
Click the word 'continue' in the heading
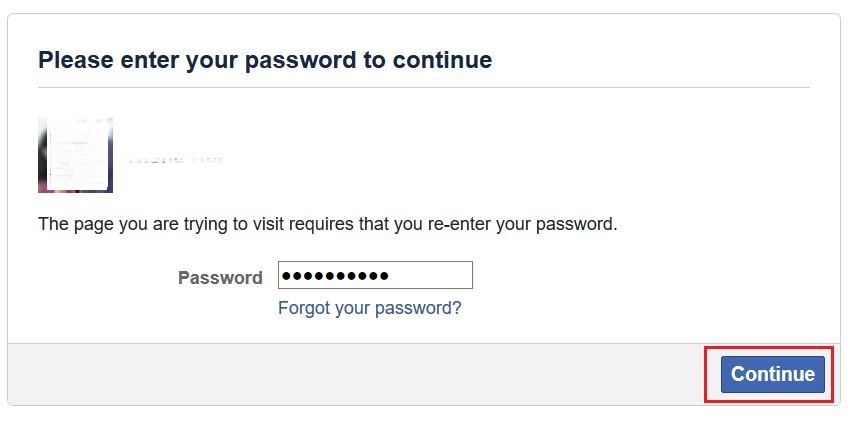pos(442,59)
